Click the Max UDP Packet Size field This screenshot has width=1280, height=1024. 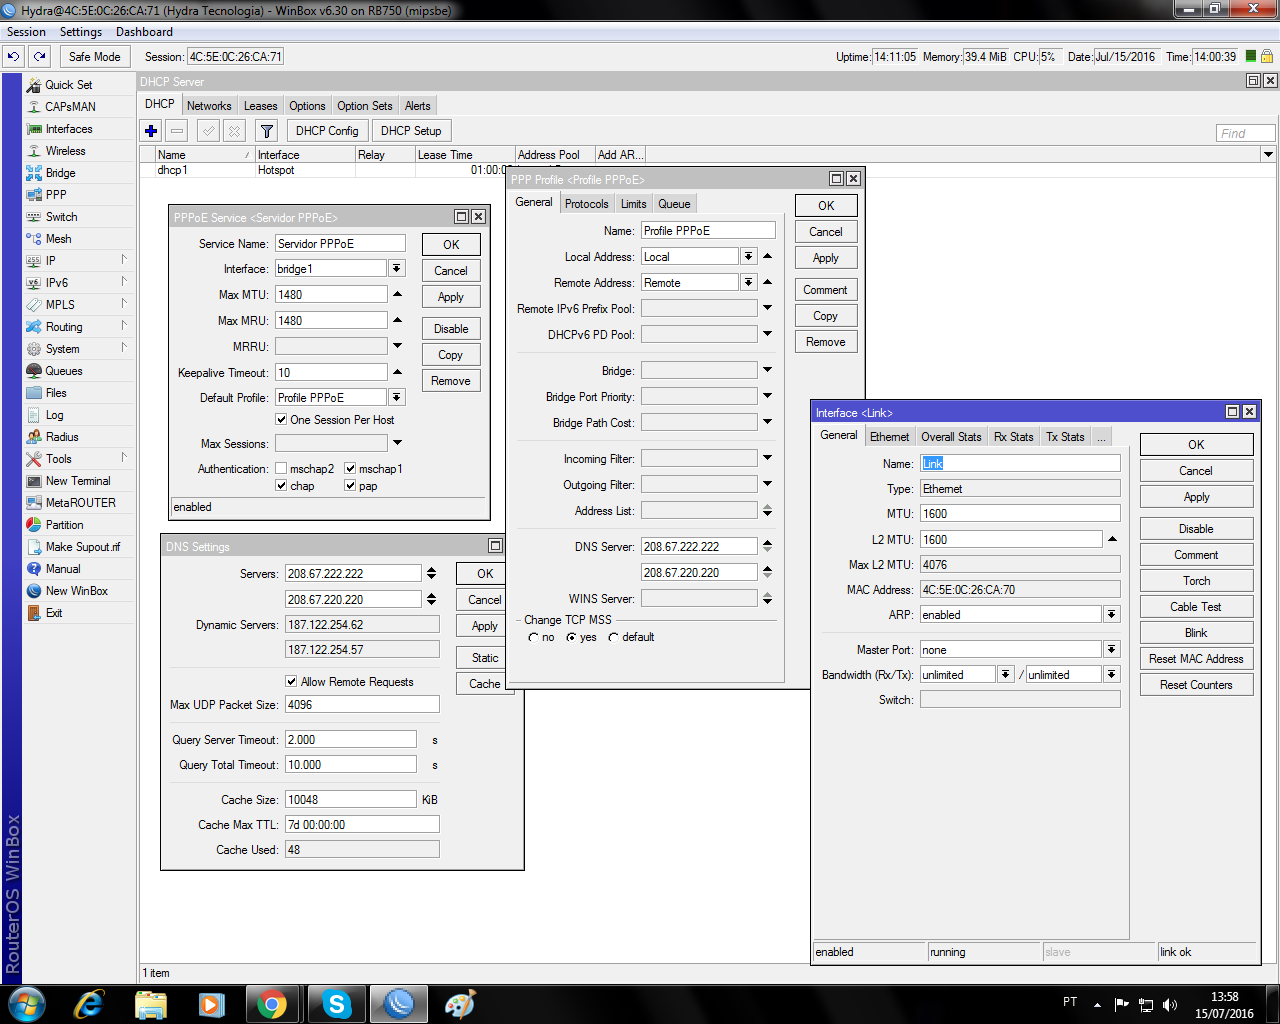click(362, 705)
